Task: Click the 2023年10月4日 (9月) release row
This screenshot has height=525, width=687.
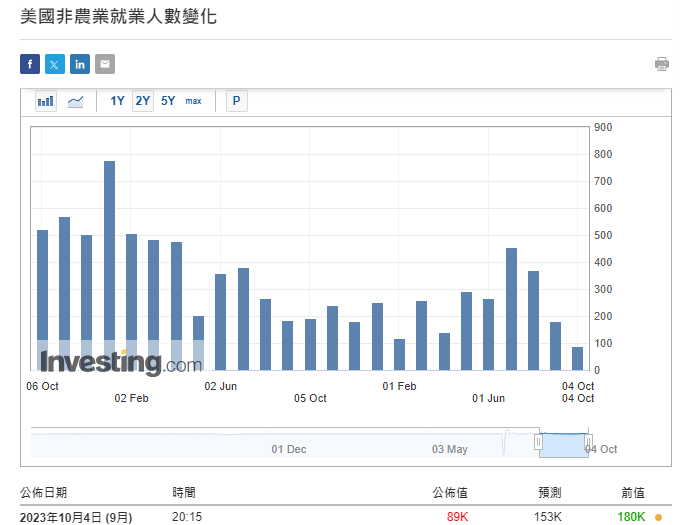Action: point(346,517)
